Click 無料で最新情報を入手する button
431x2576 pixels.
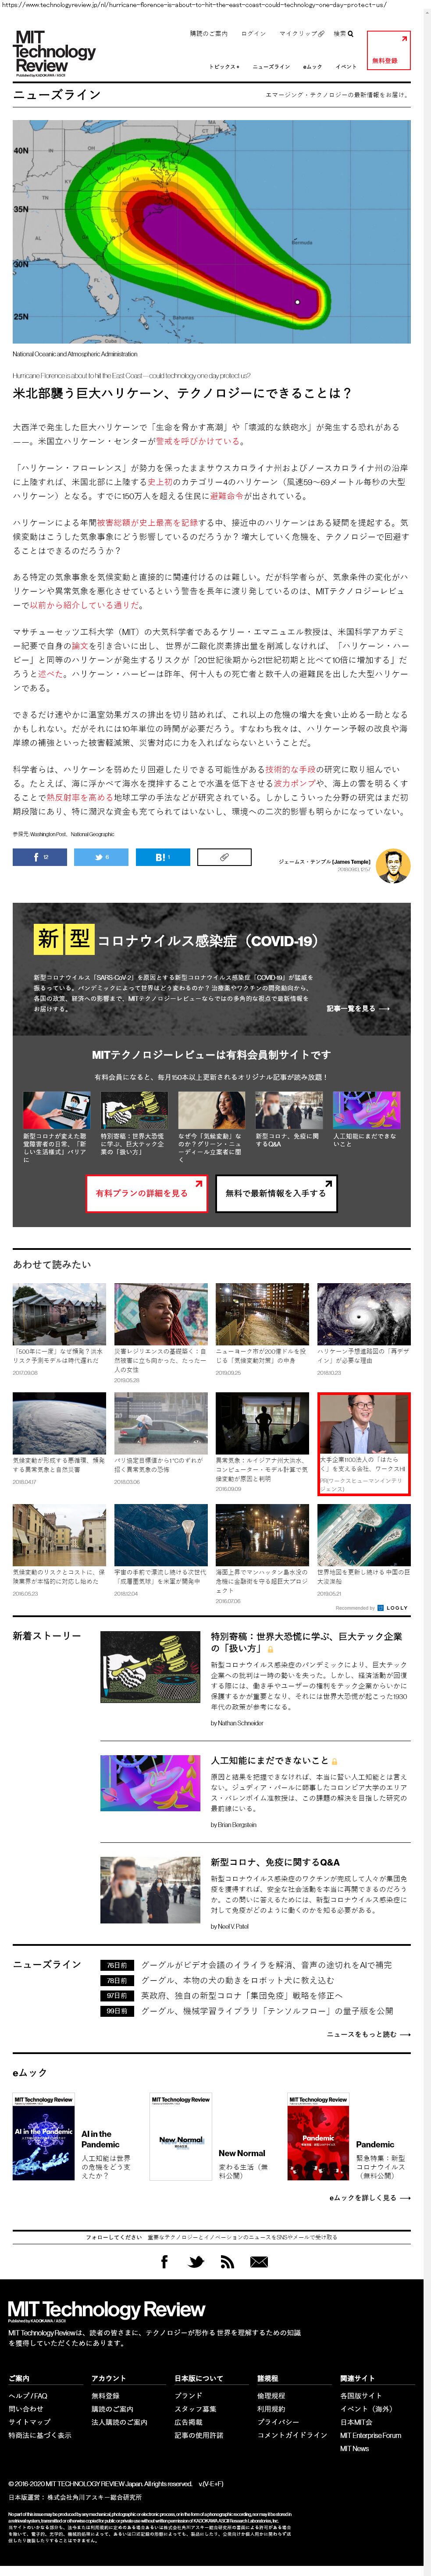tap(275, 1193)
